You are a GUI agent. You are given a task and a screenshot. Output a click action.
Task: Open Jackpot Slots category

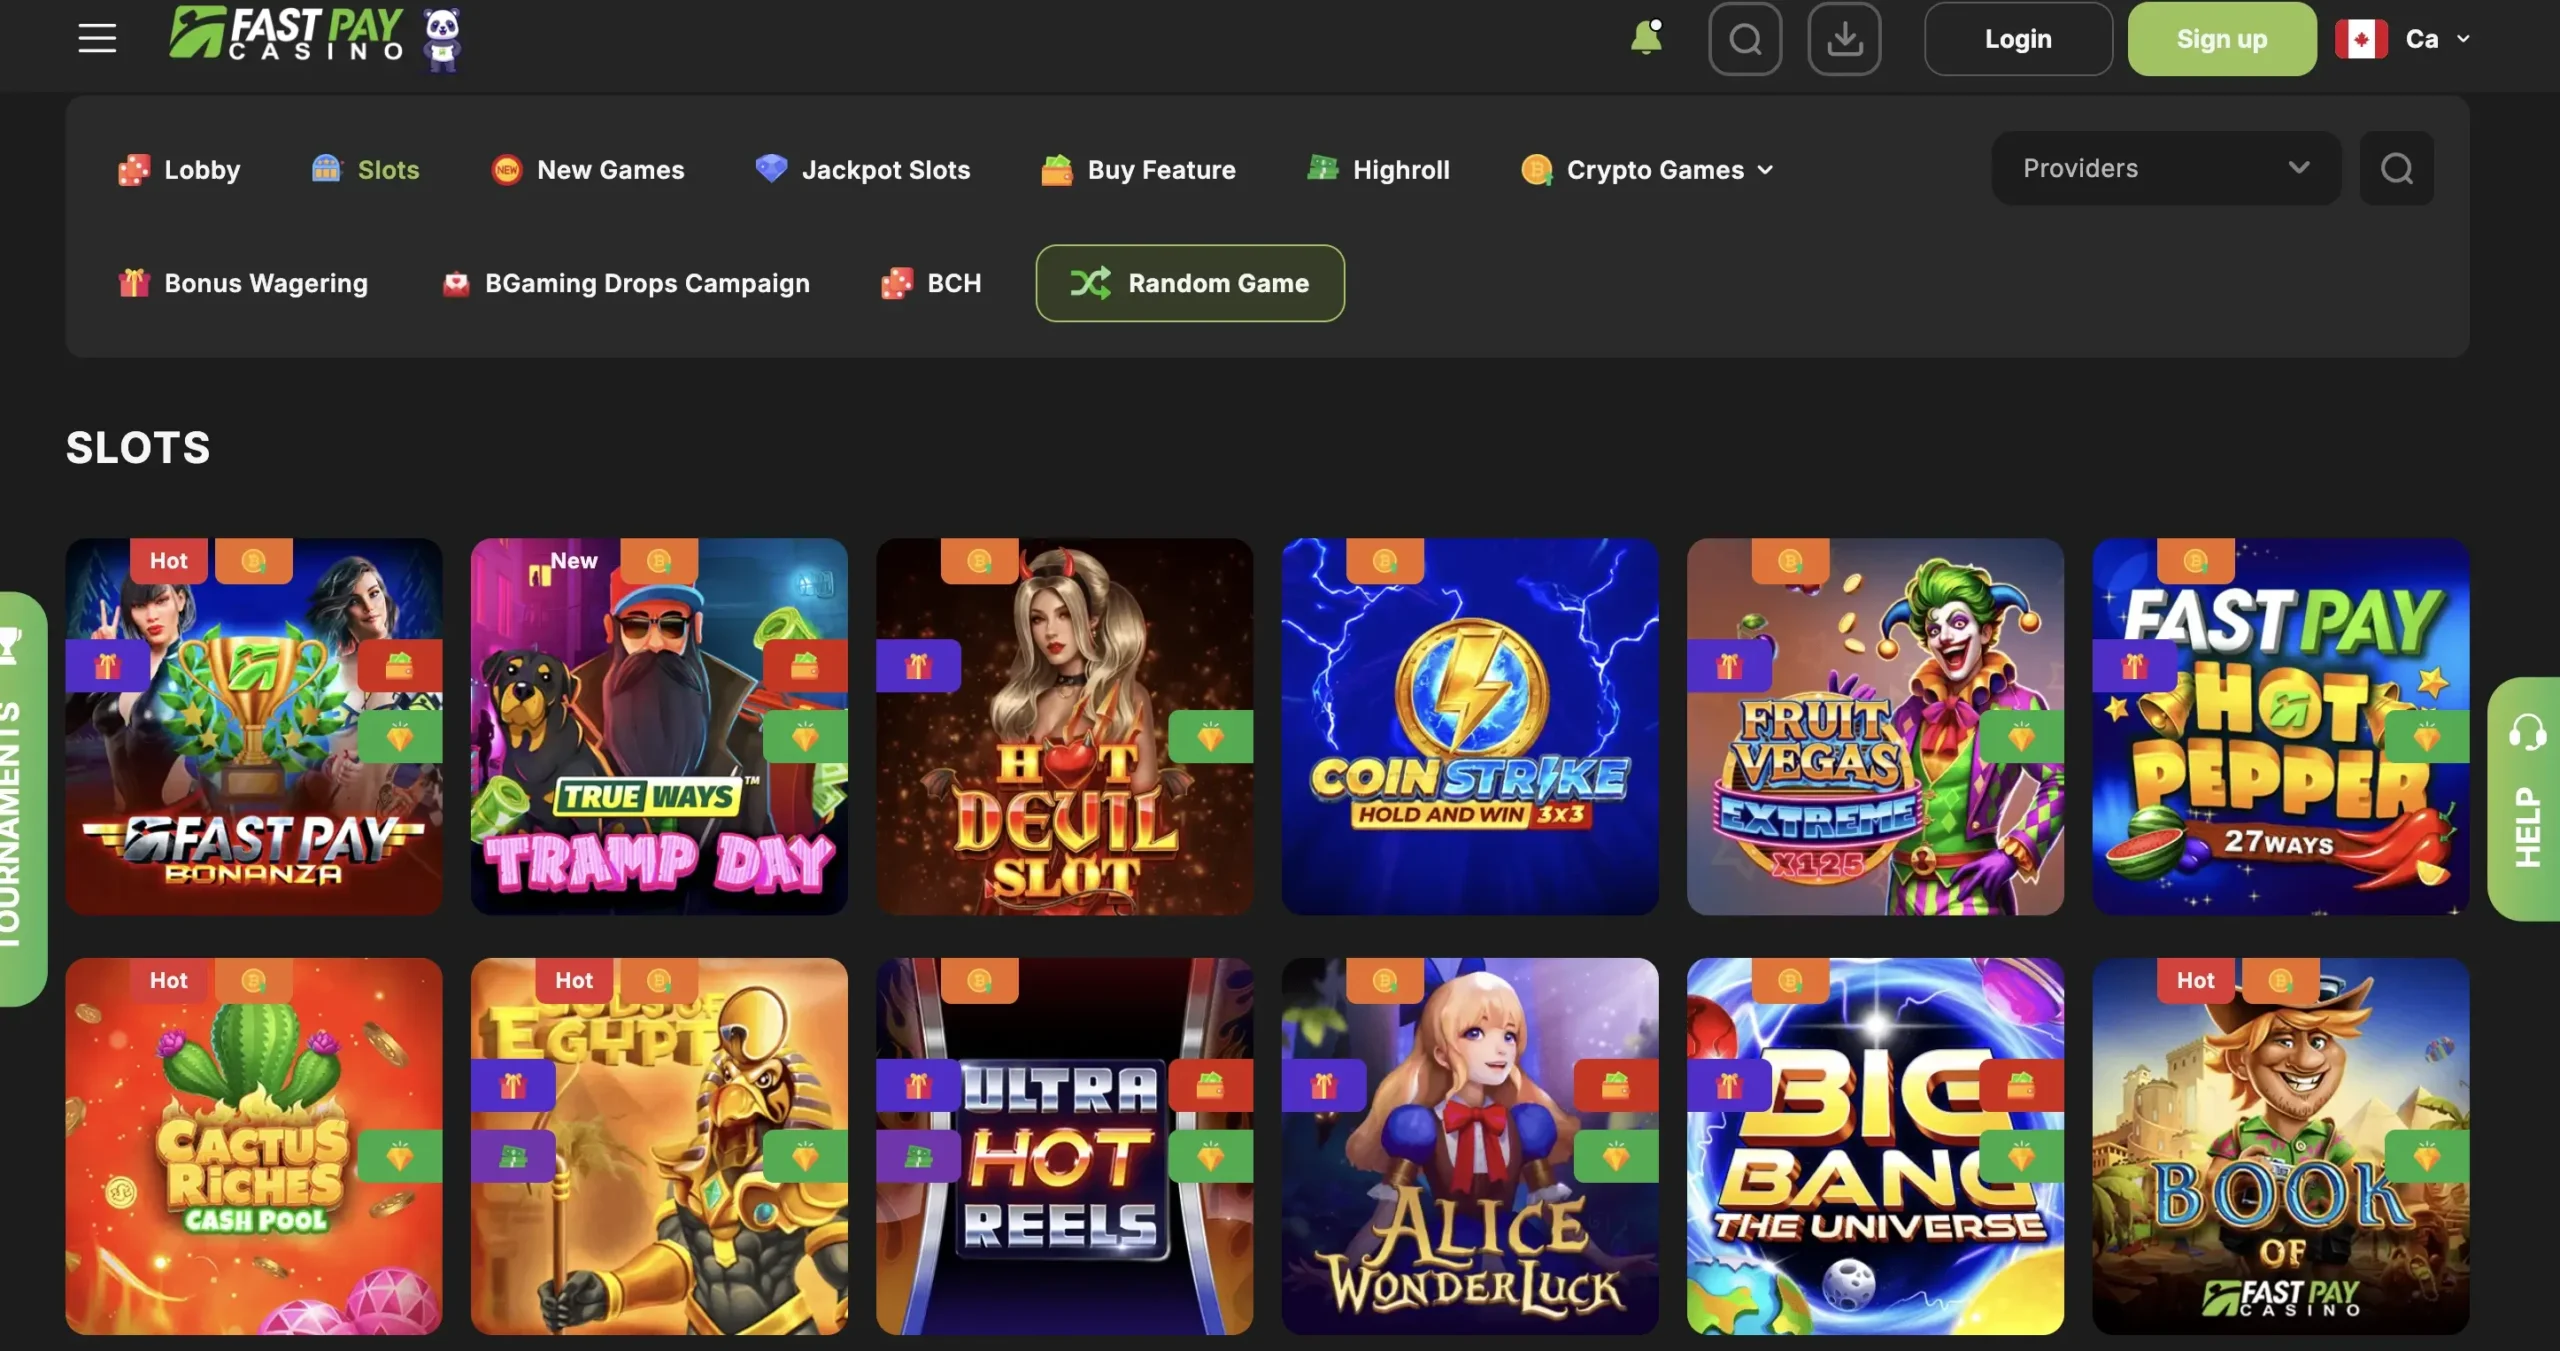[x=862, y=170]
